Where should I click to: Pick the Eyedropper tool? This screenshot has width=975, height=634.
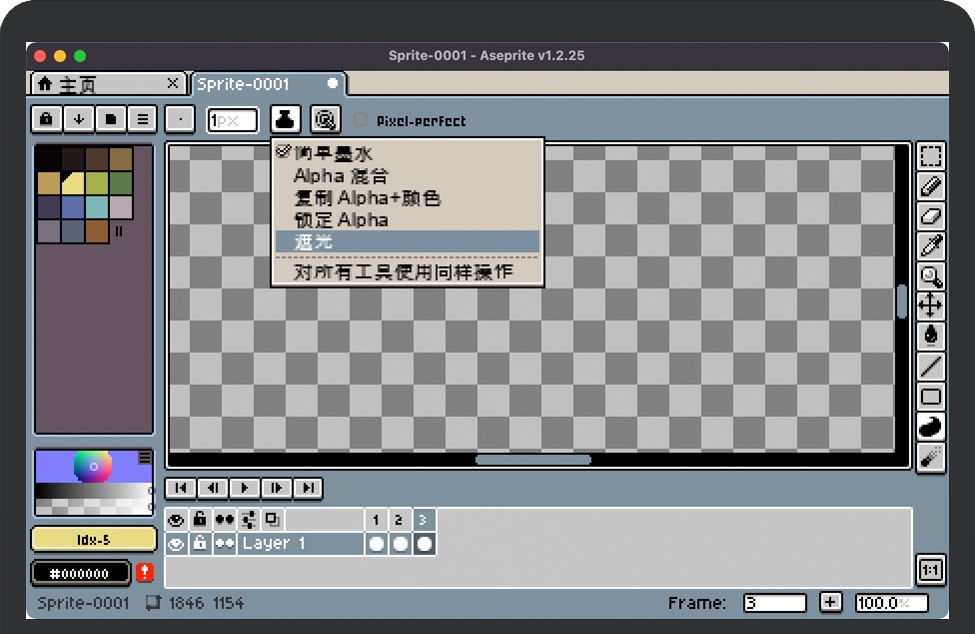931,246
